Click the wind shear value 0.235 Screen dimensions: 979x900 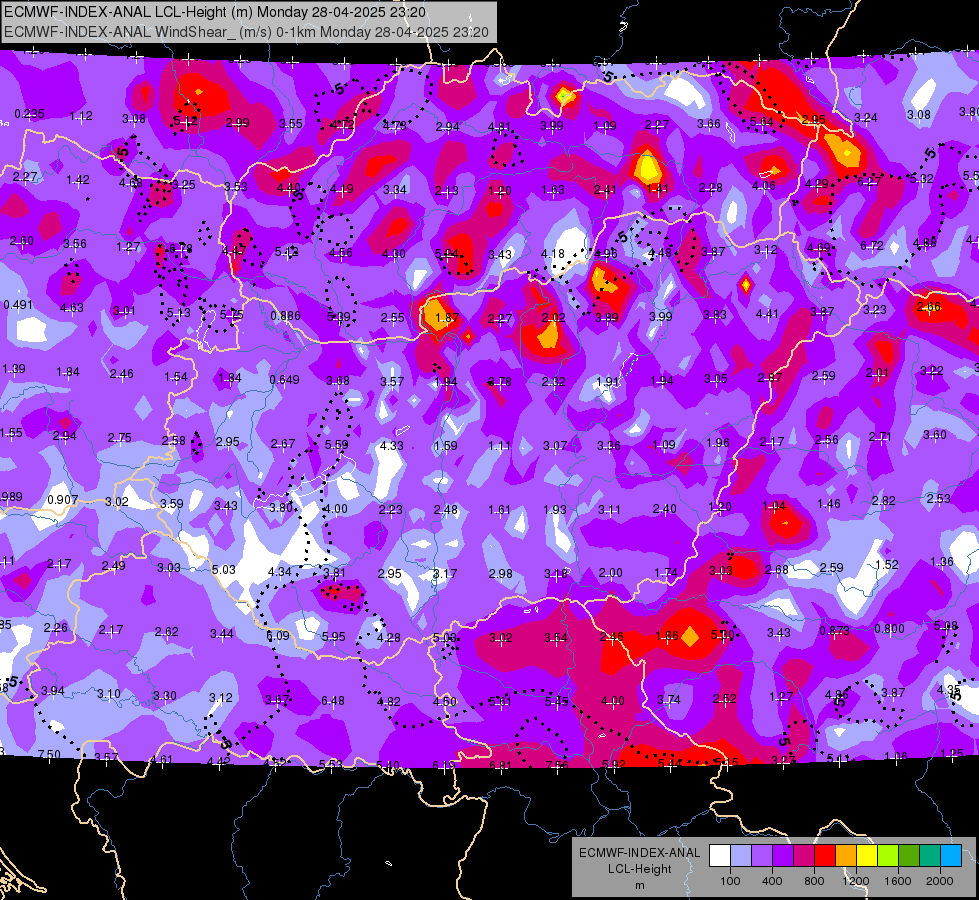[x=29, y=114]
